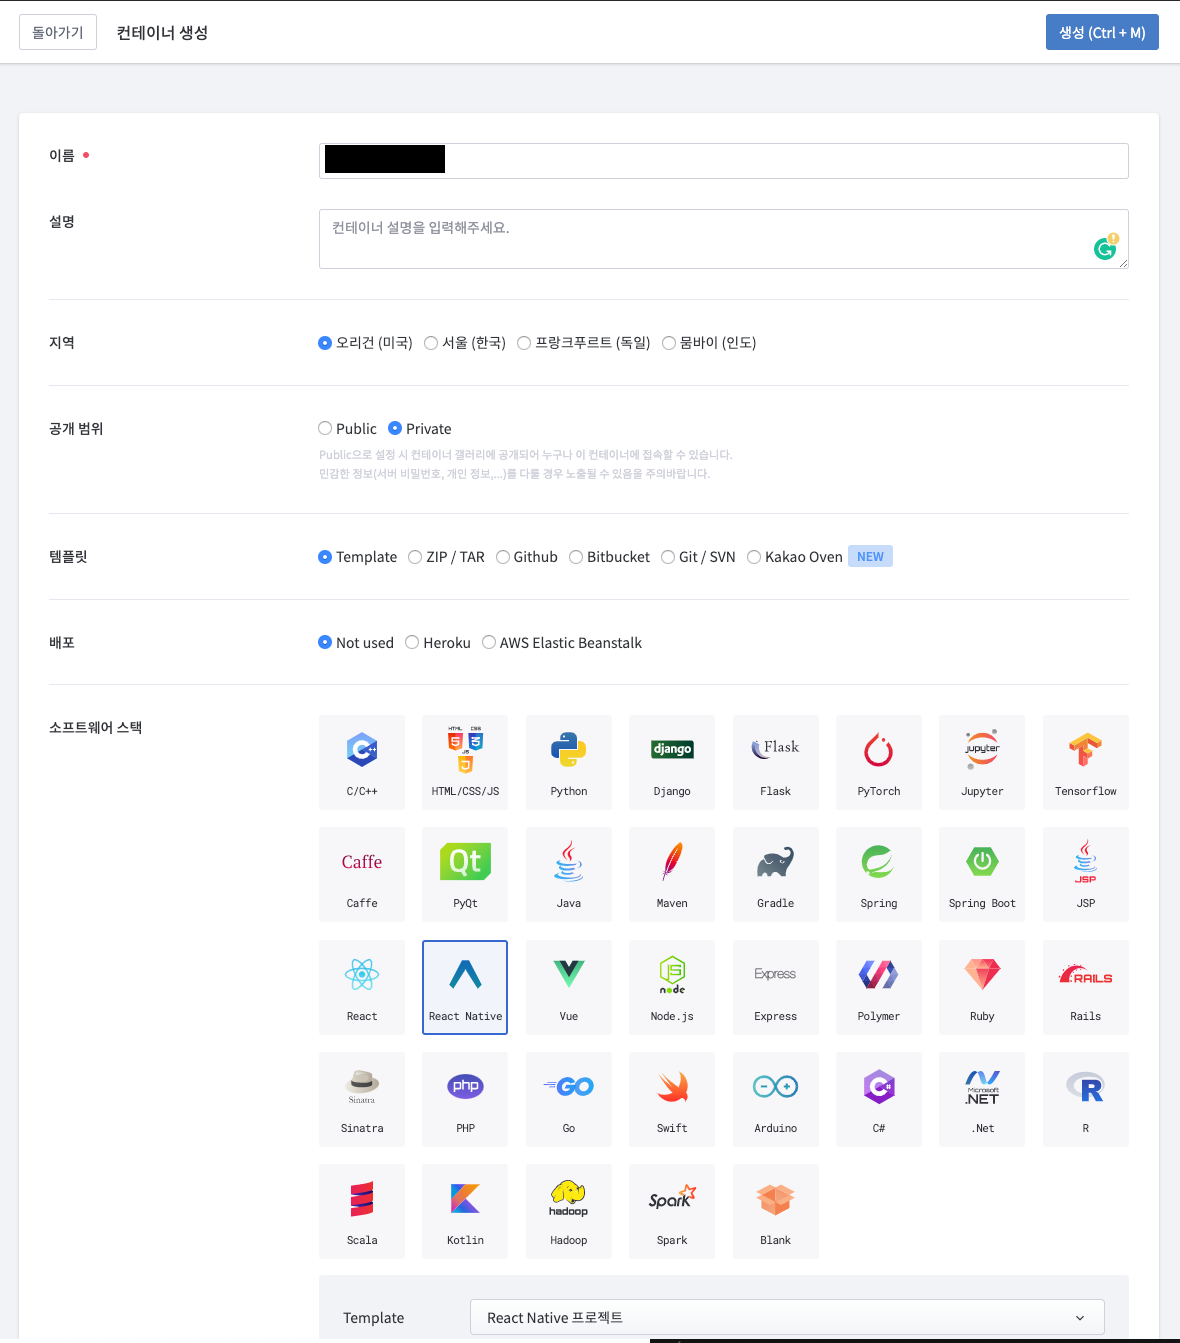Set visibility to Public

point(325,428)
